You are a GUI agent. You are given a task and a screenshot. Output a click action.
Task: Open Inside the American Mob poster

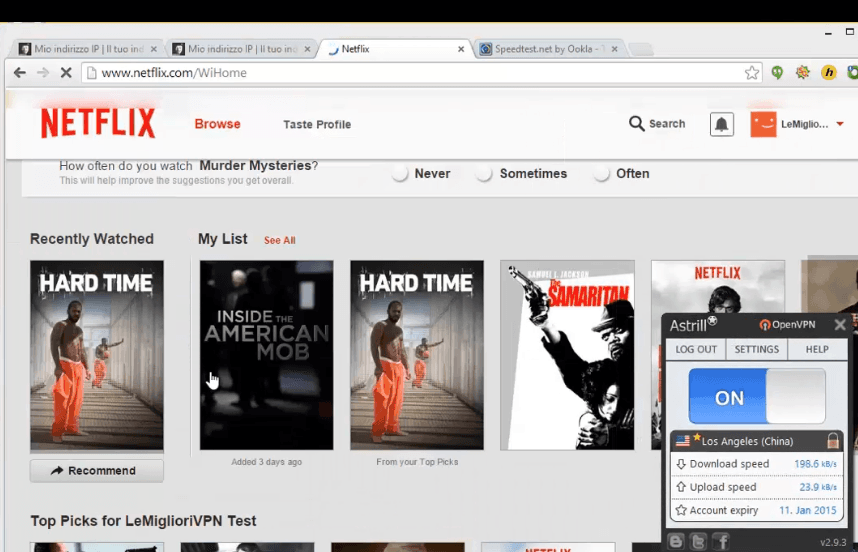266,355
